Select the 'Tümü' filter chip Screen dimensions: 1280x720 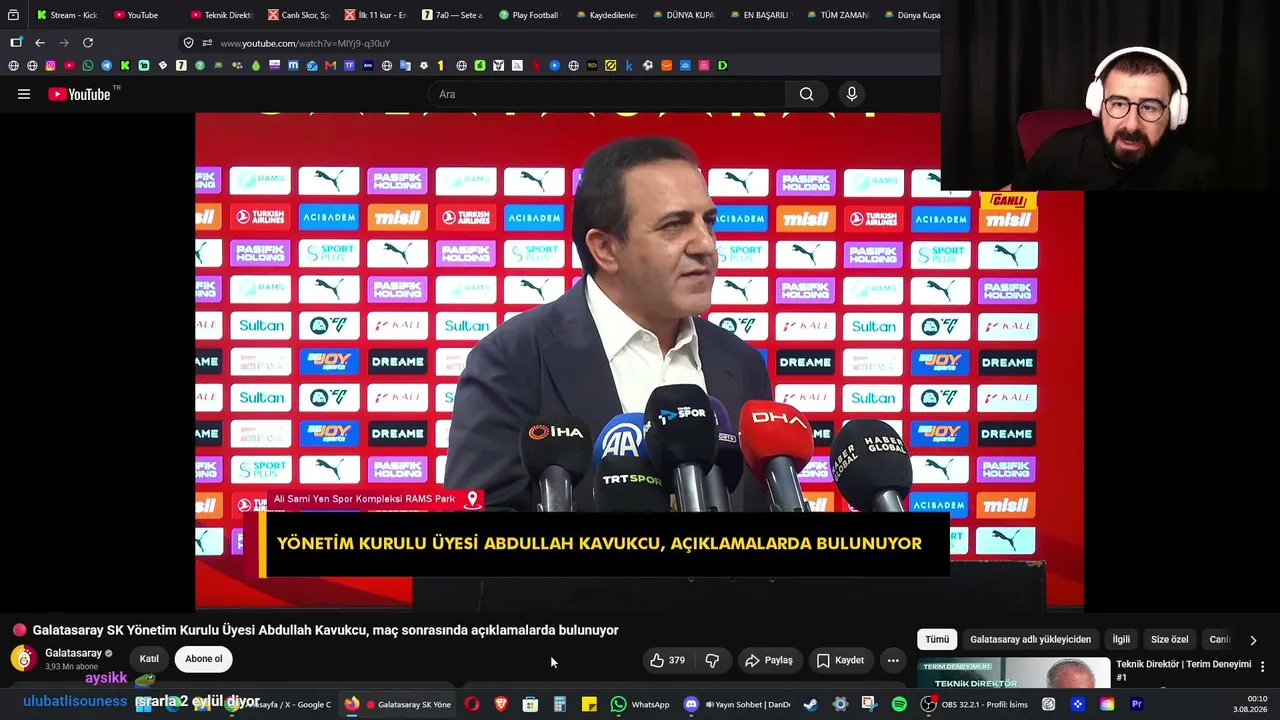coord(937,640)
